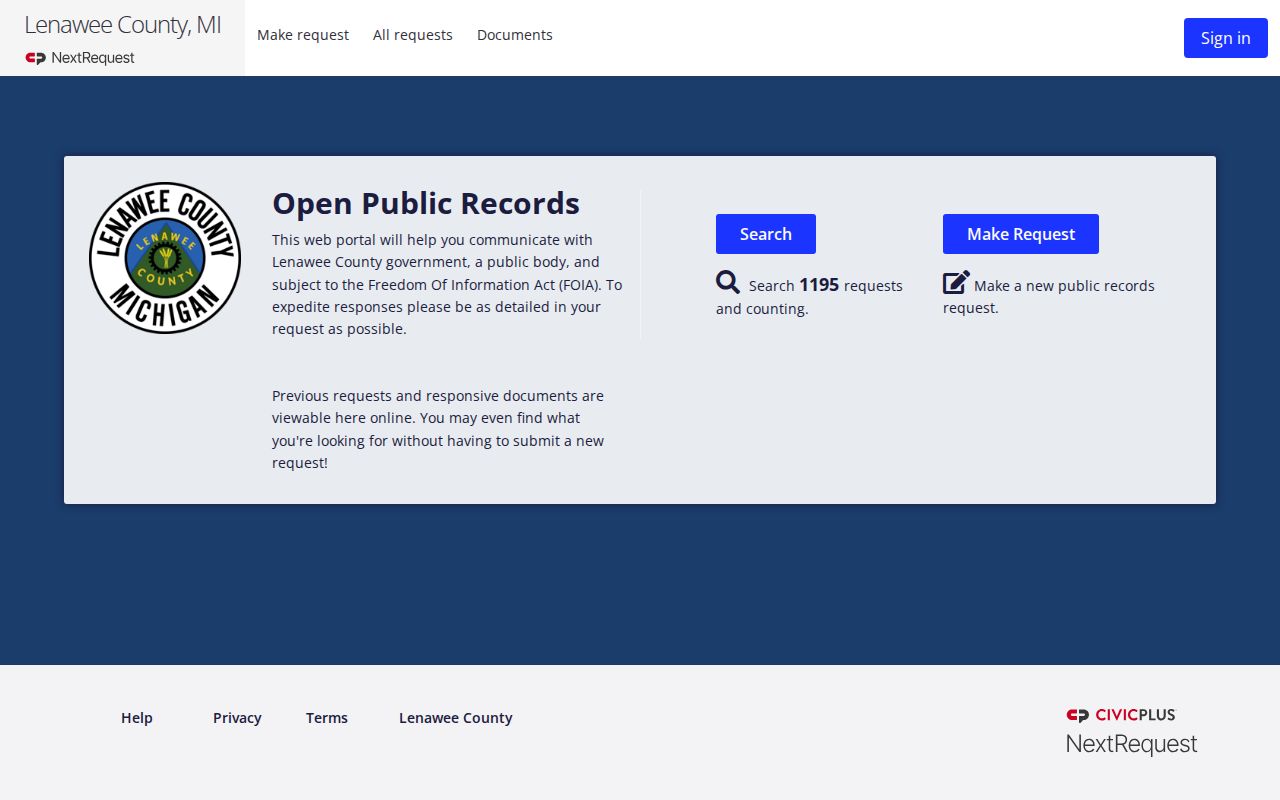Screen dimensions: 1280x800
Task: Click the 'Make a new public records request' text
Action: (1049, 297)
